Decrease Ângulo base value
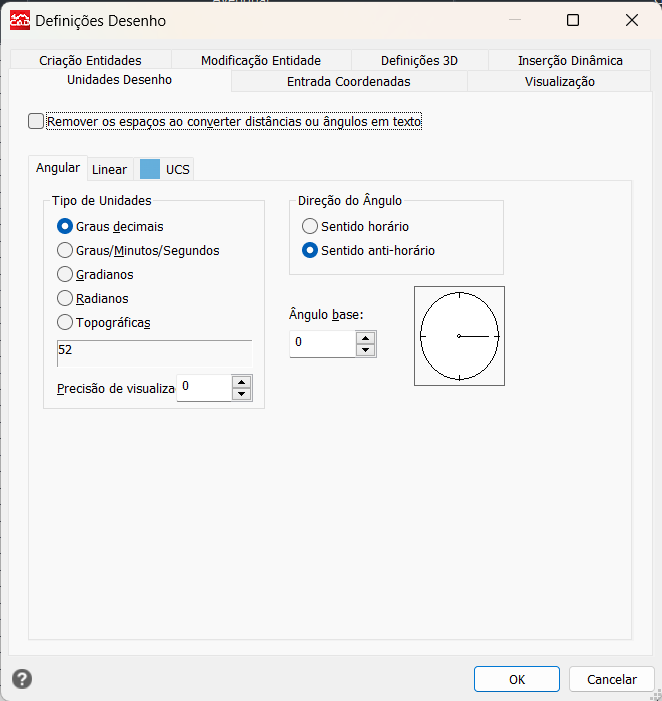The height and width of the screenshot is (701, 662). [366, 350]
